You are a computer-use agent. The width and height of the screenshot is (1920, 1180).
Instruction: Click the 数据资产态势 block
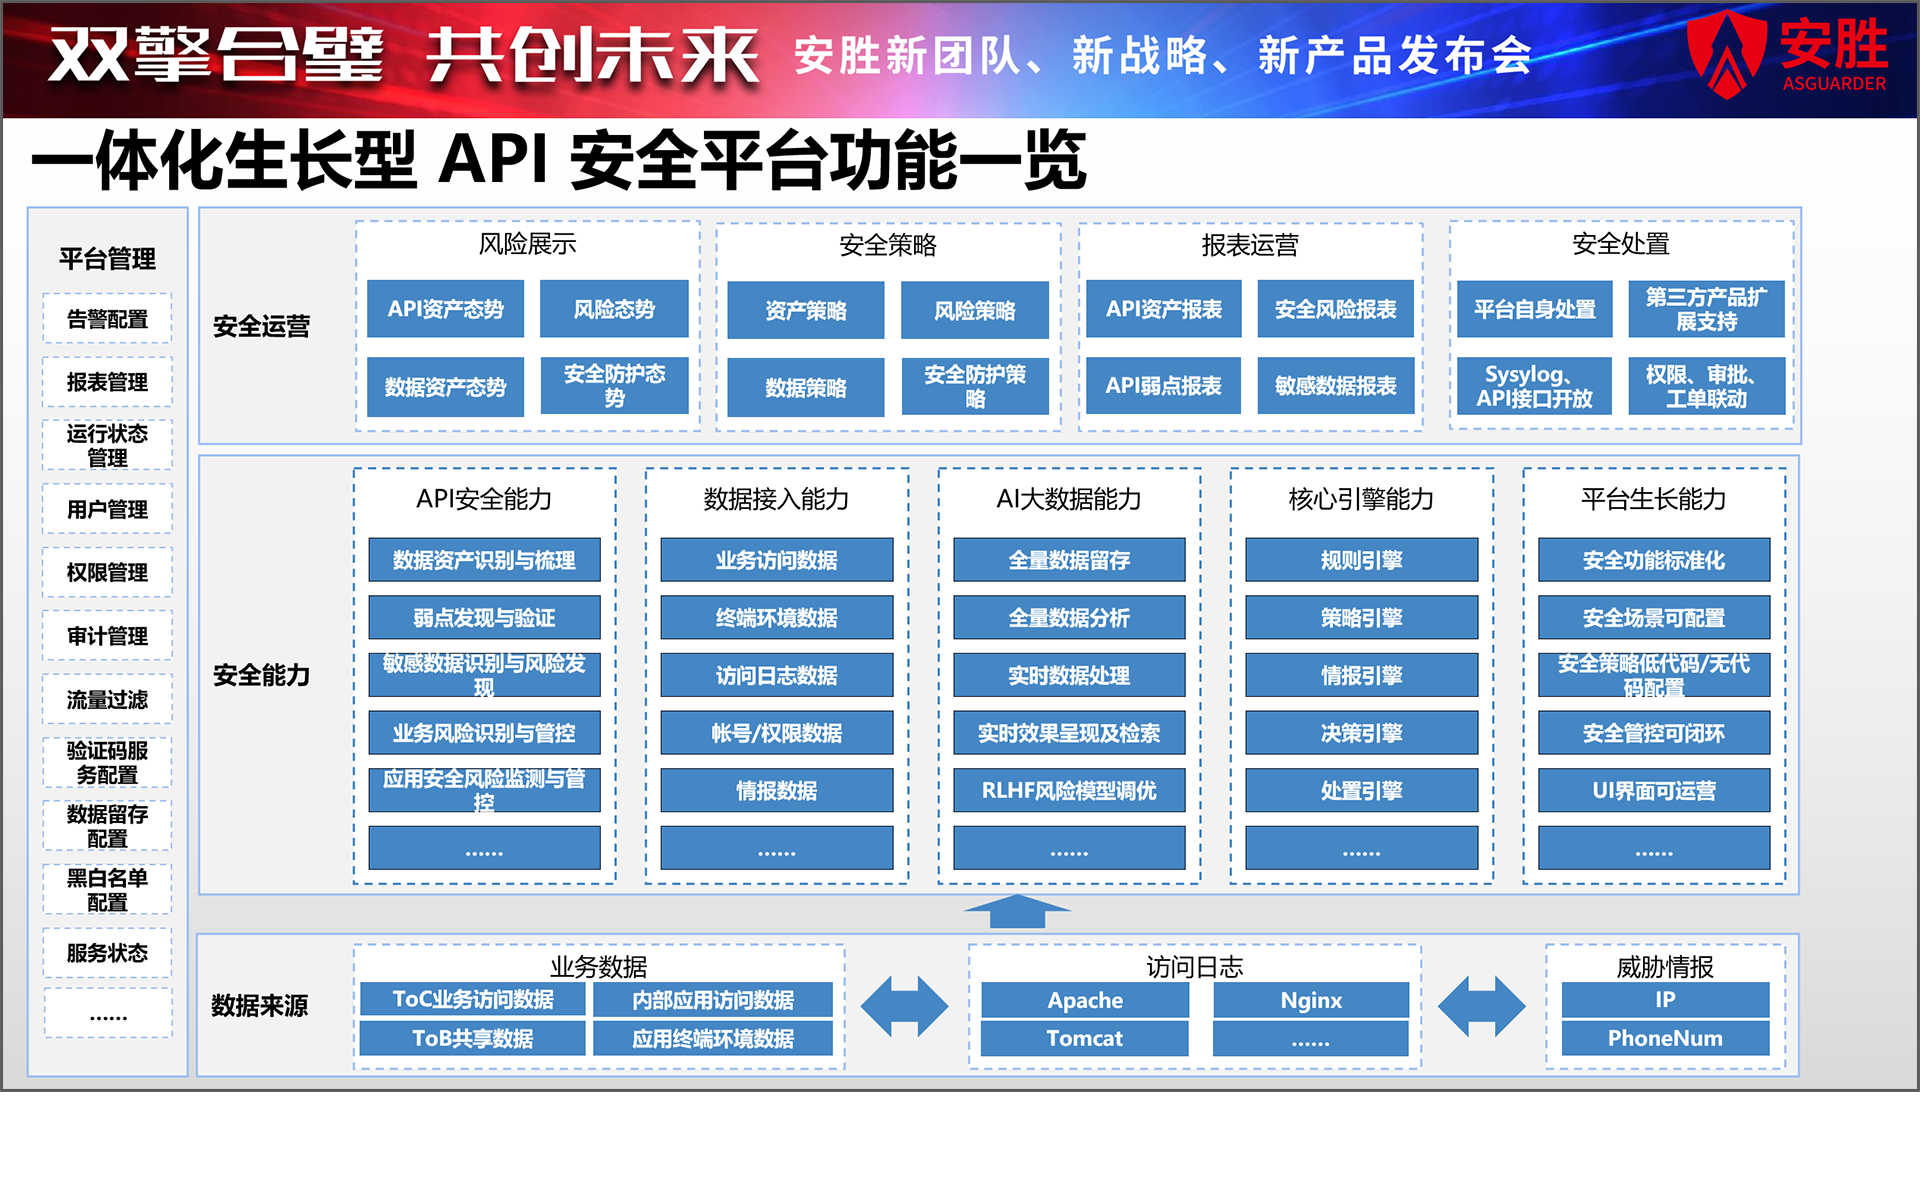tap(445, 387)
